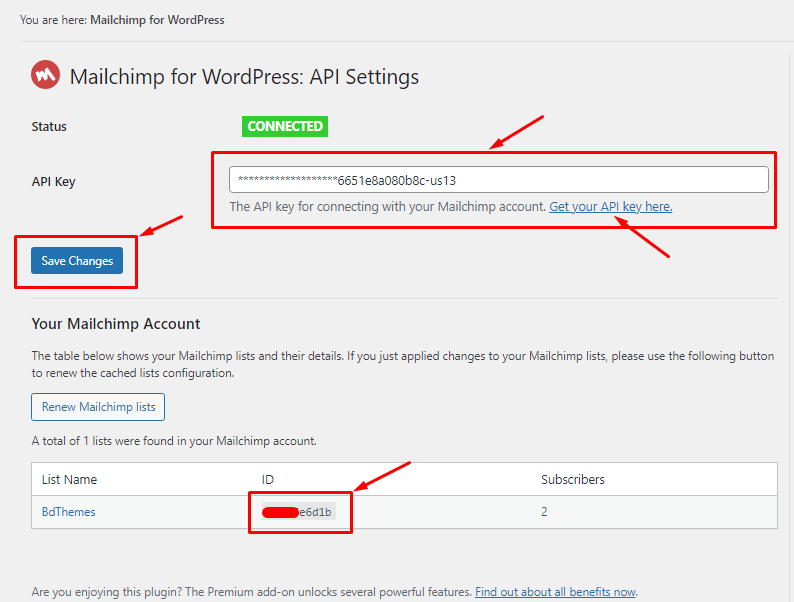Open the 'Get your API key here' link

(611, 207)
